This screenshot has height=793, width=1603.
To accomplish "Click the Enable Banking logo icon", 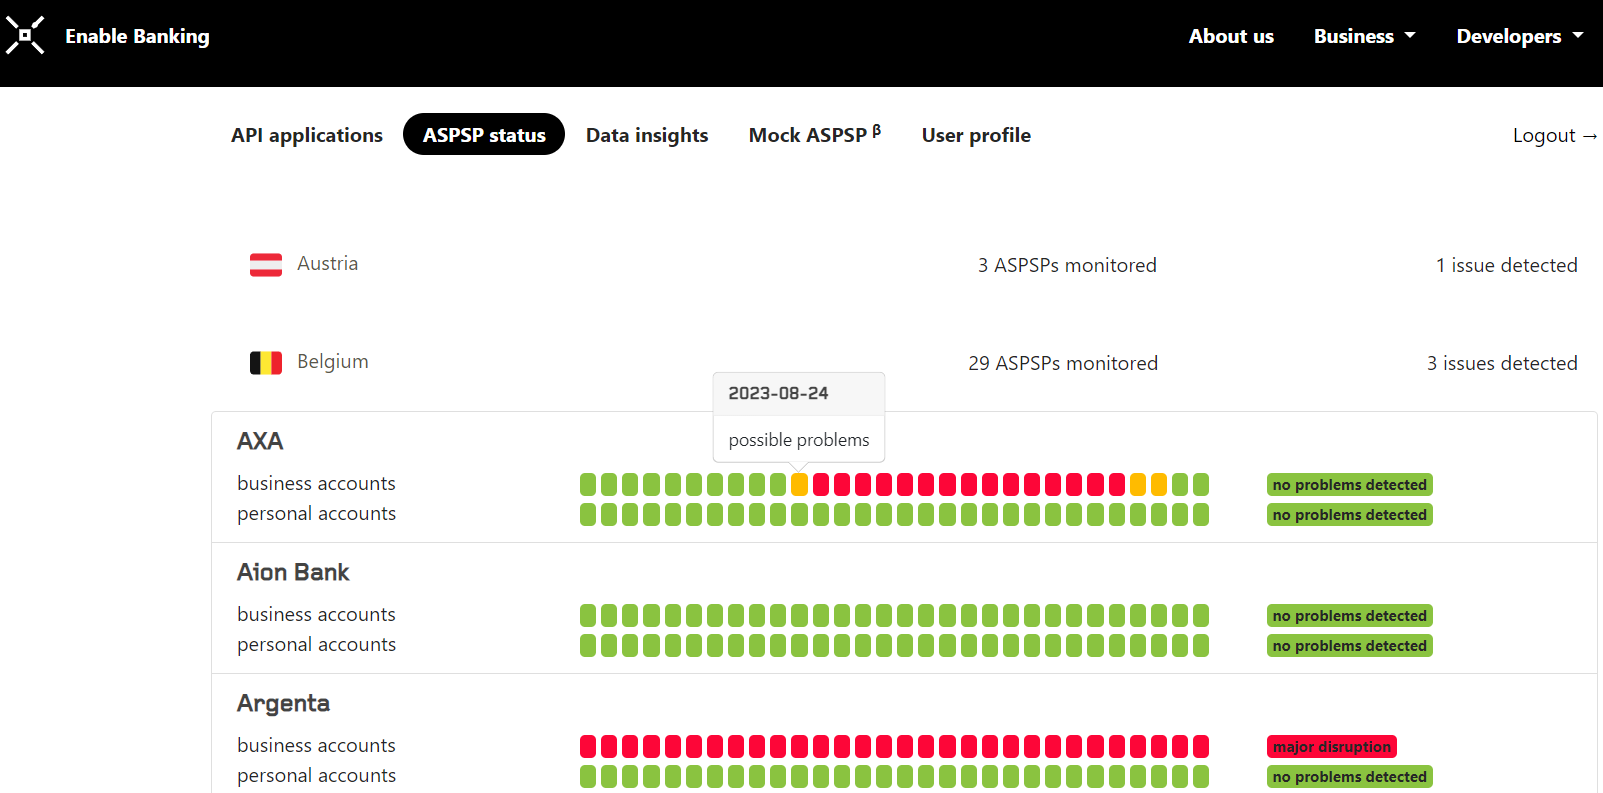I will (x=25, y=35).
